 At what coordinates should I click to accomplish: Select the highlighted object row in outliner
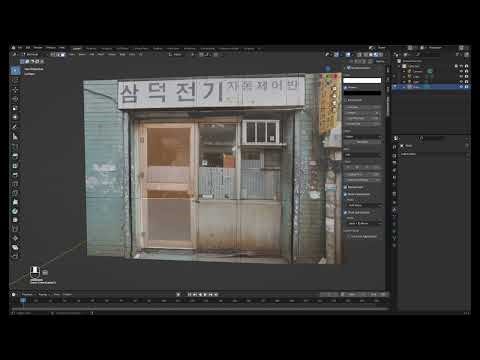(x=431, y=87)
